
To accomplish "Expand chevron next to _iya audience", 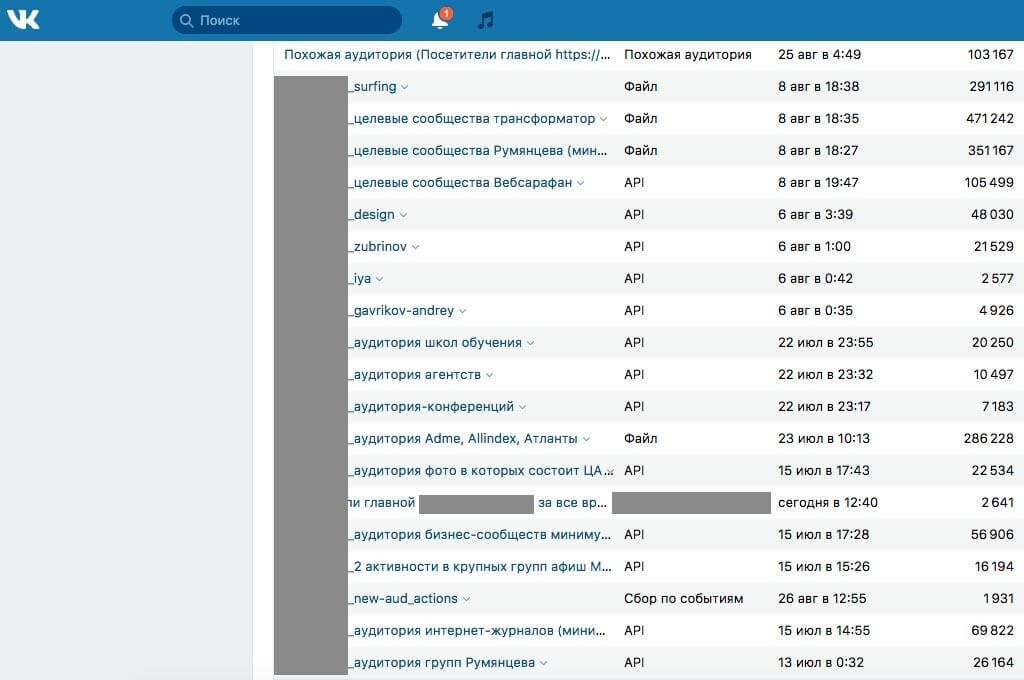I will (380, 279).
